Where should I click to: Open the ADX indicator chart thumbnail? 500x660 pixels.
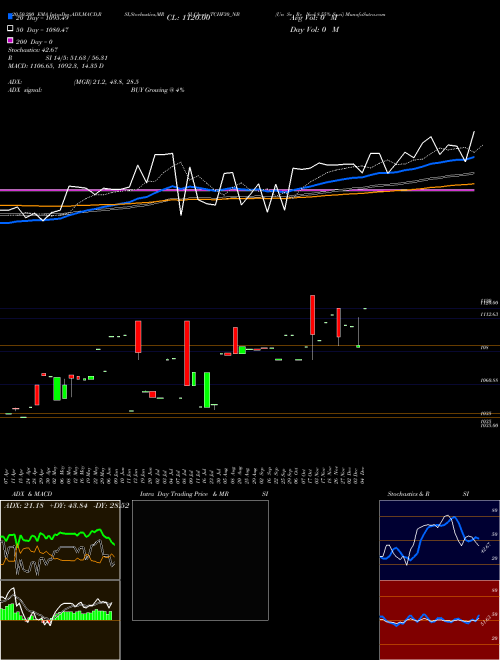point(60,540)
